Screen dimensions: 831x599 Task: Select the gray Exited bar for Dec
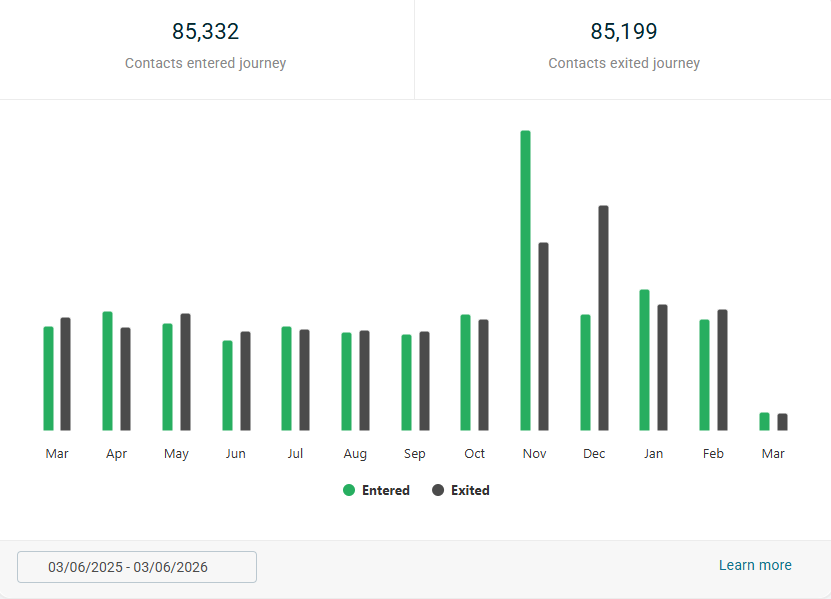tap(603, 318)
